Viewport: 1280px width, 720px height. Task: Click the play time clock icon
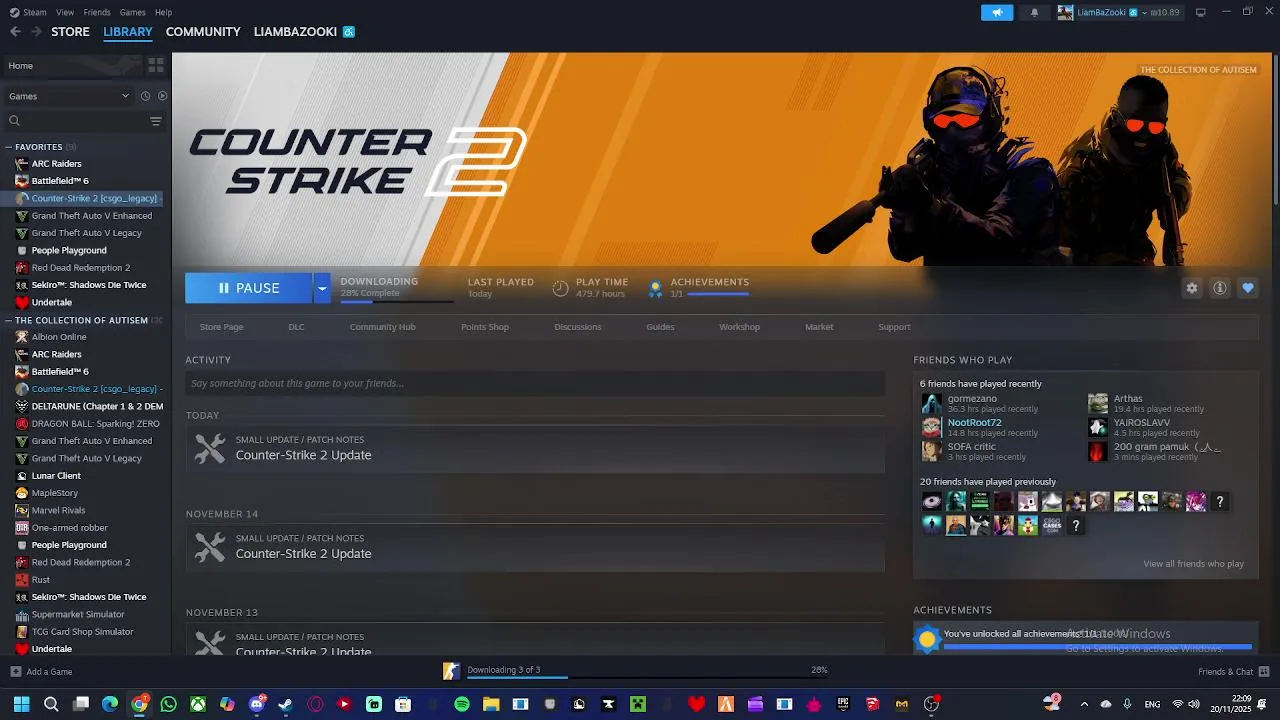(x=560, y=288)
